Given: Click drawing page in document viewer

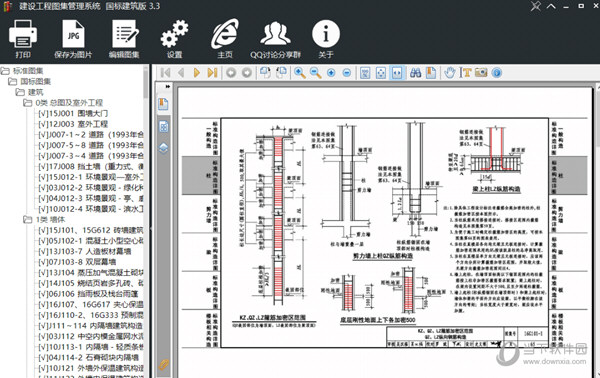Looking at the screenshot, I should point(385,233).
